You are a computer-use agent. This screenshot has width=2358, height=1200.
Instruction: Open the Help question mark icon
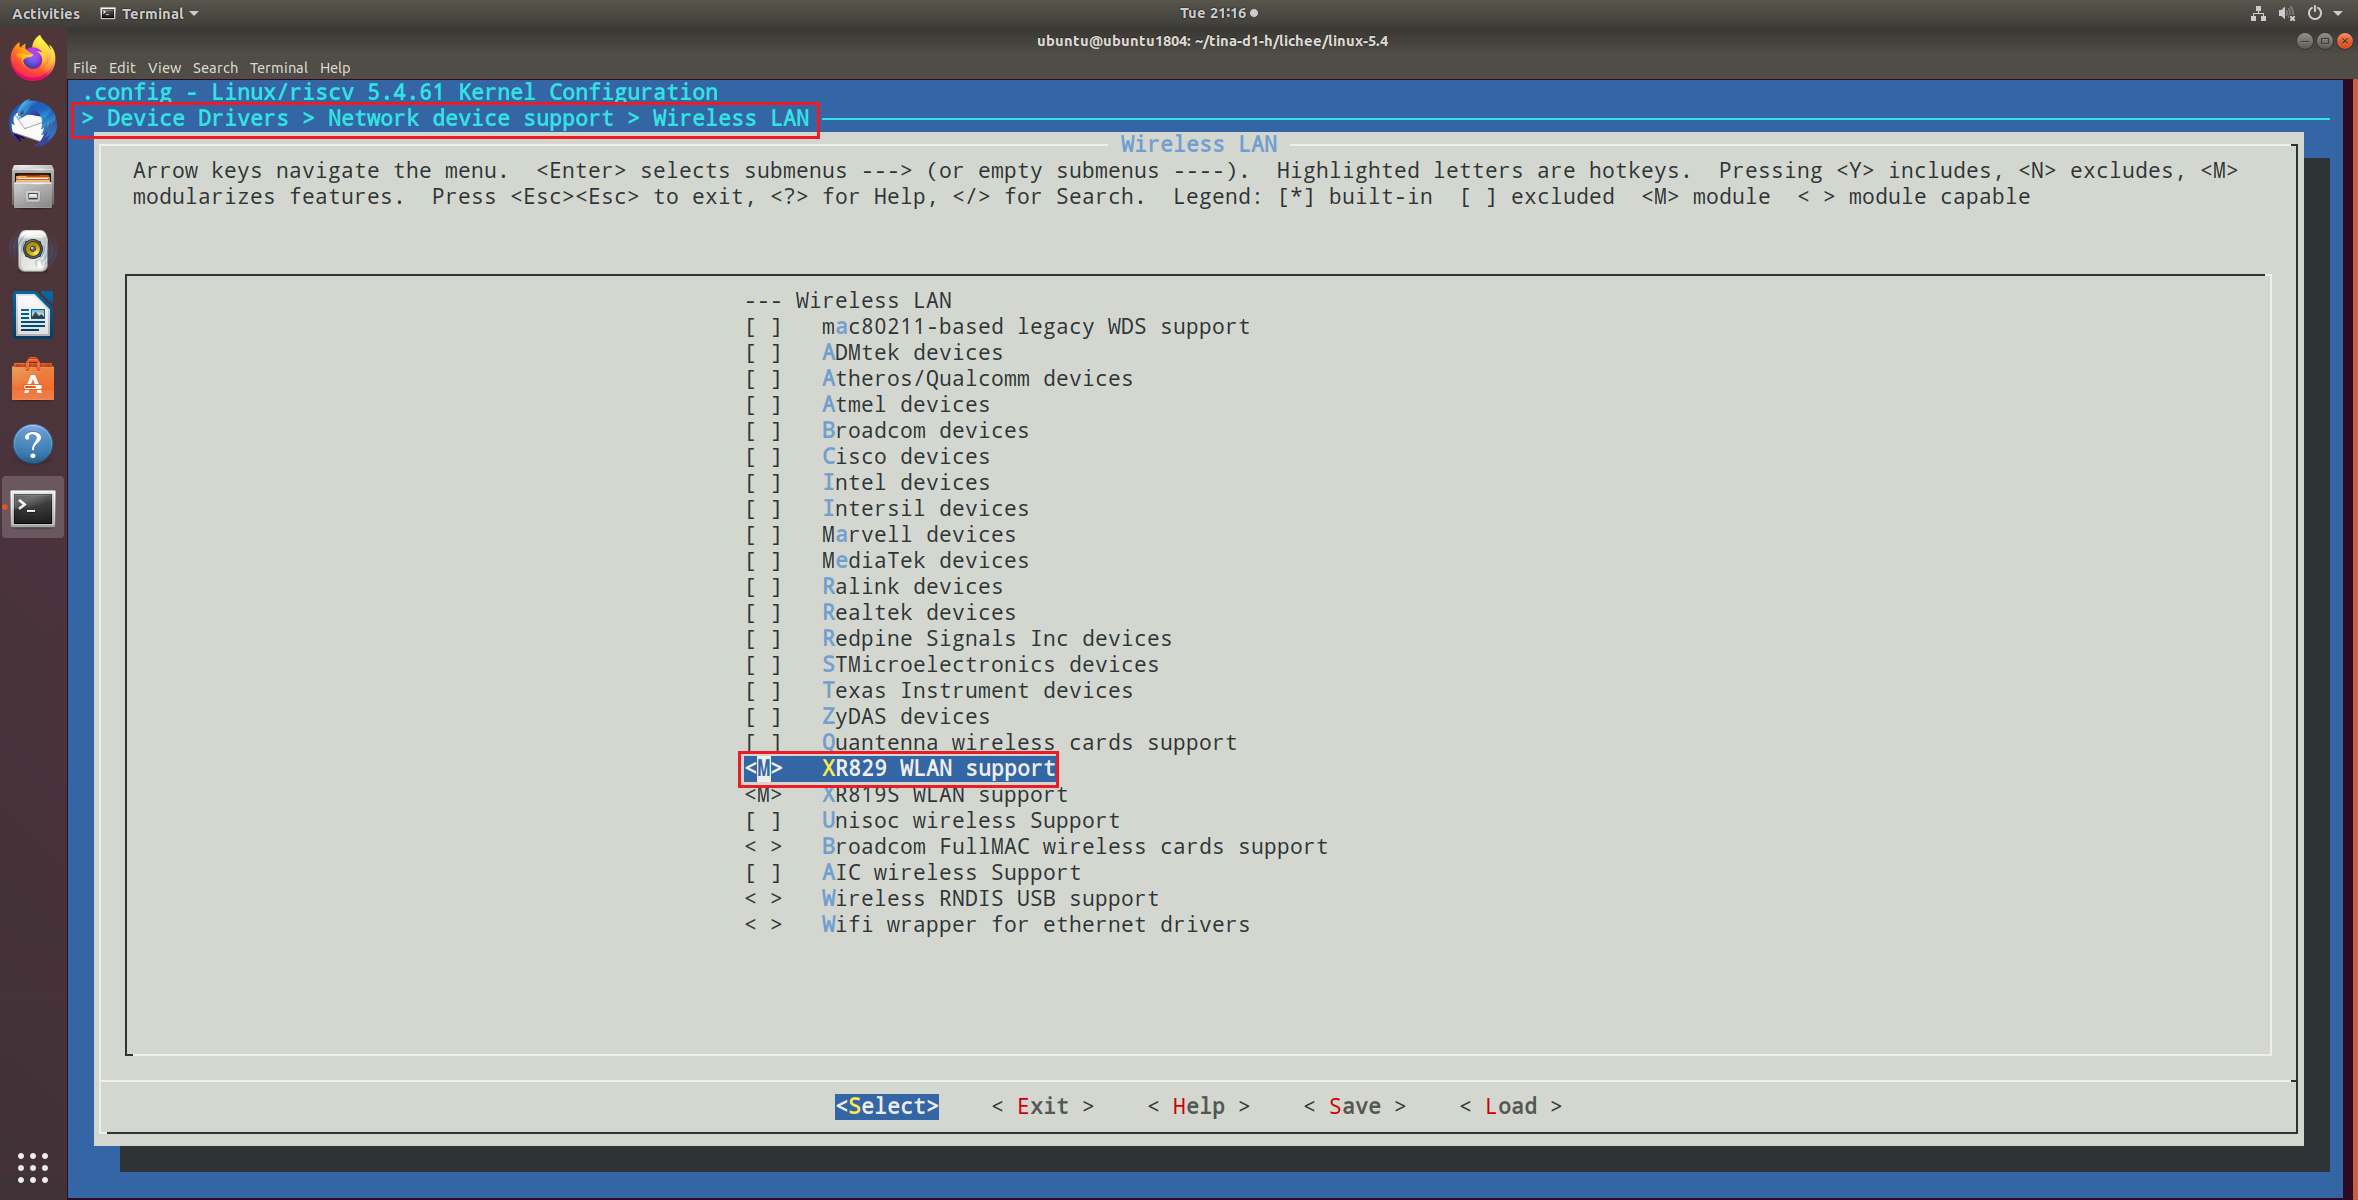(x=33, y=444)
